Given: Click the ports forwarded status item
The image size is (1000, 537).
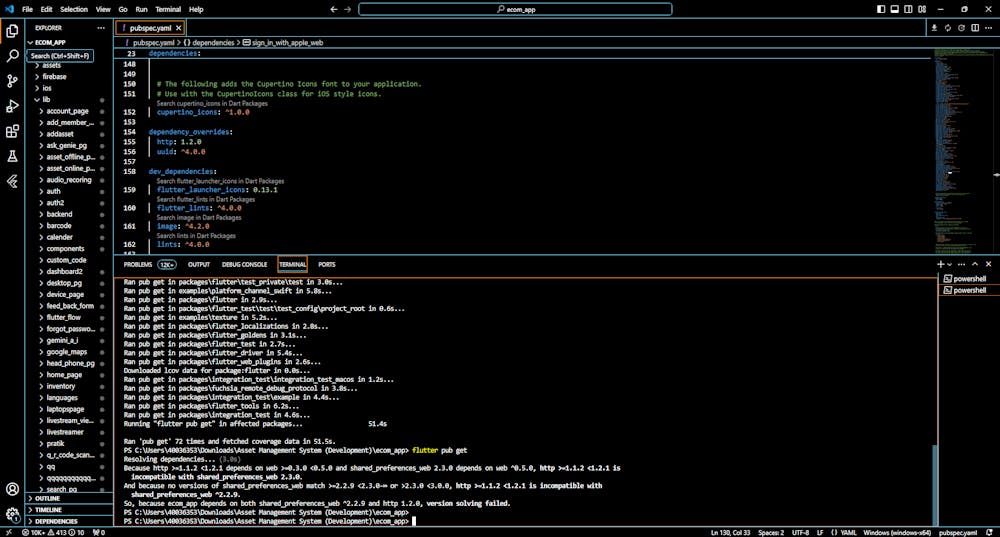Looking at the screenshot, I should tap(99, 532).
